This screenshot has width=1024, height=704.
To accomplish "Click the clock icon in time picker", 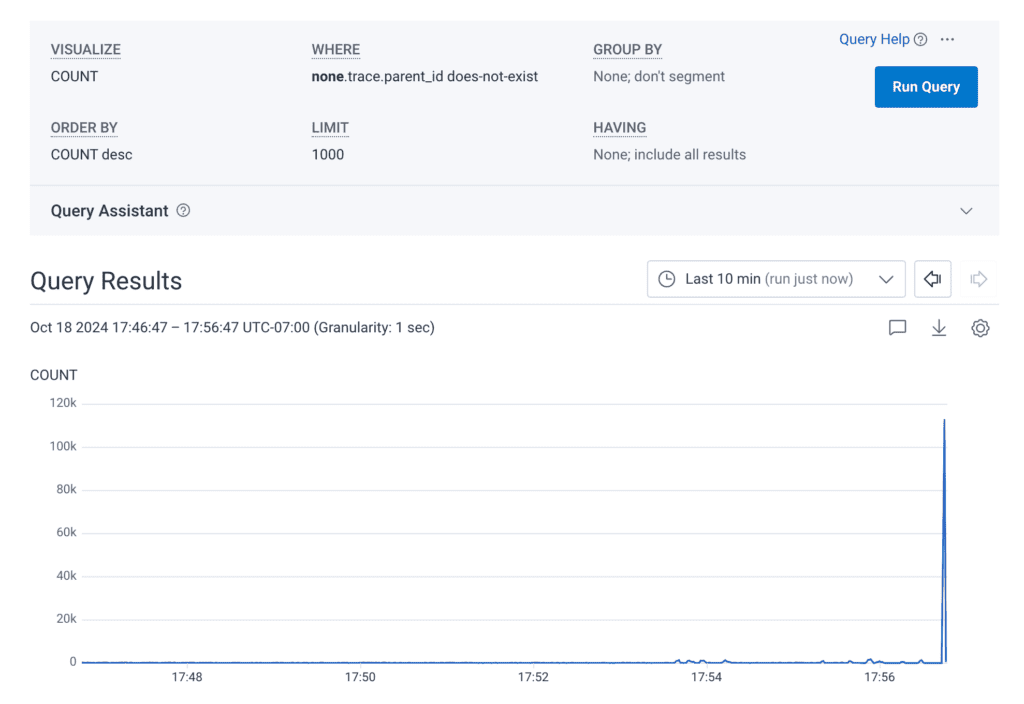I will tap(668, 279).
